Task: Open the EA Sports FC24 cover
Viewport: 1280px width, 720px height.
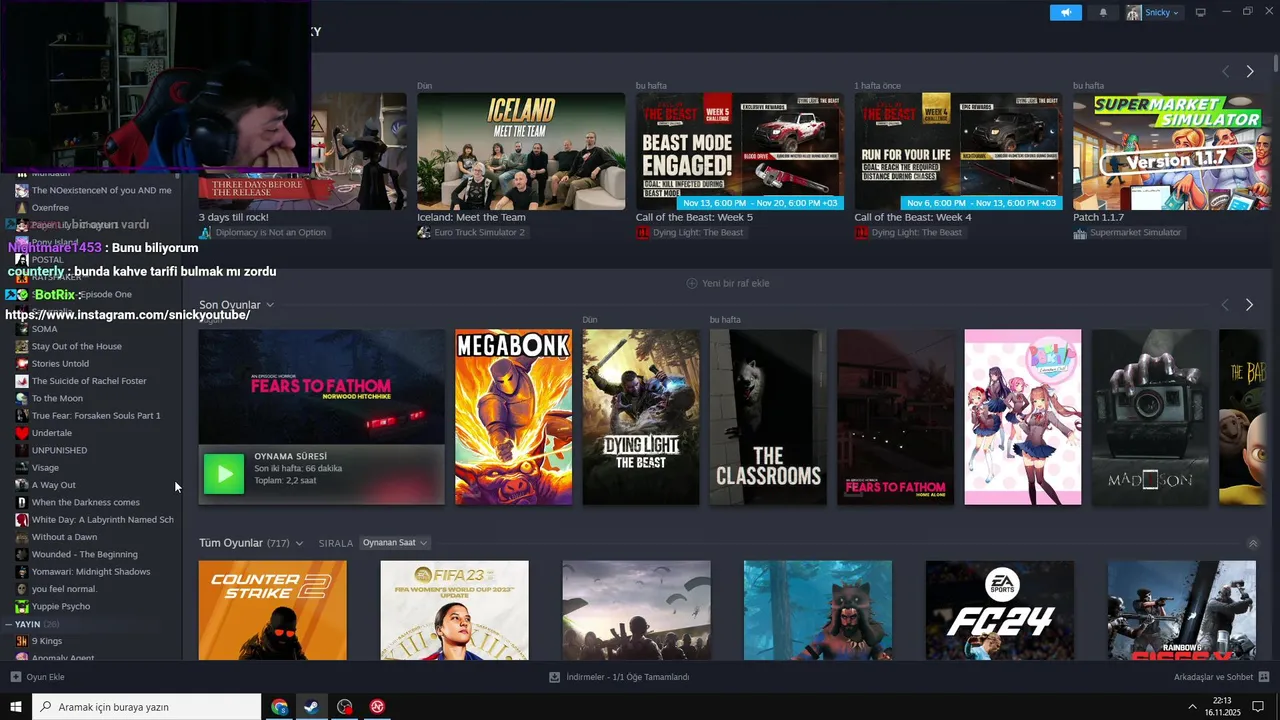Action: pyautogui.click(x=1000, y=610)
